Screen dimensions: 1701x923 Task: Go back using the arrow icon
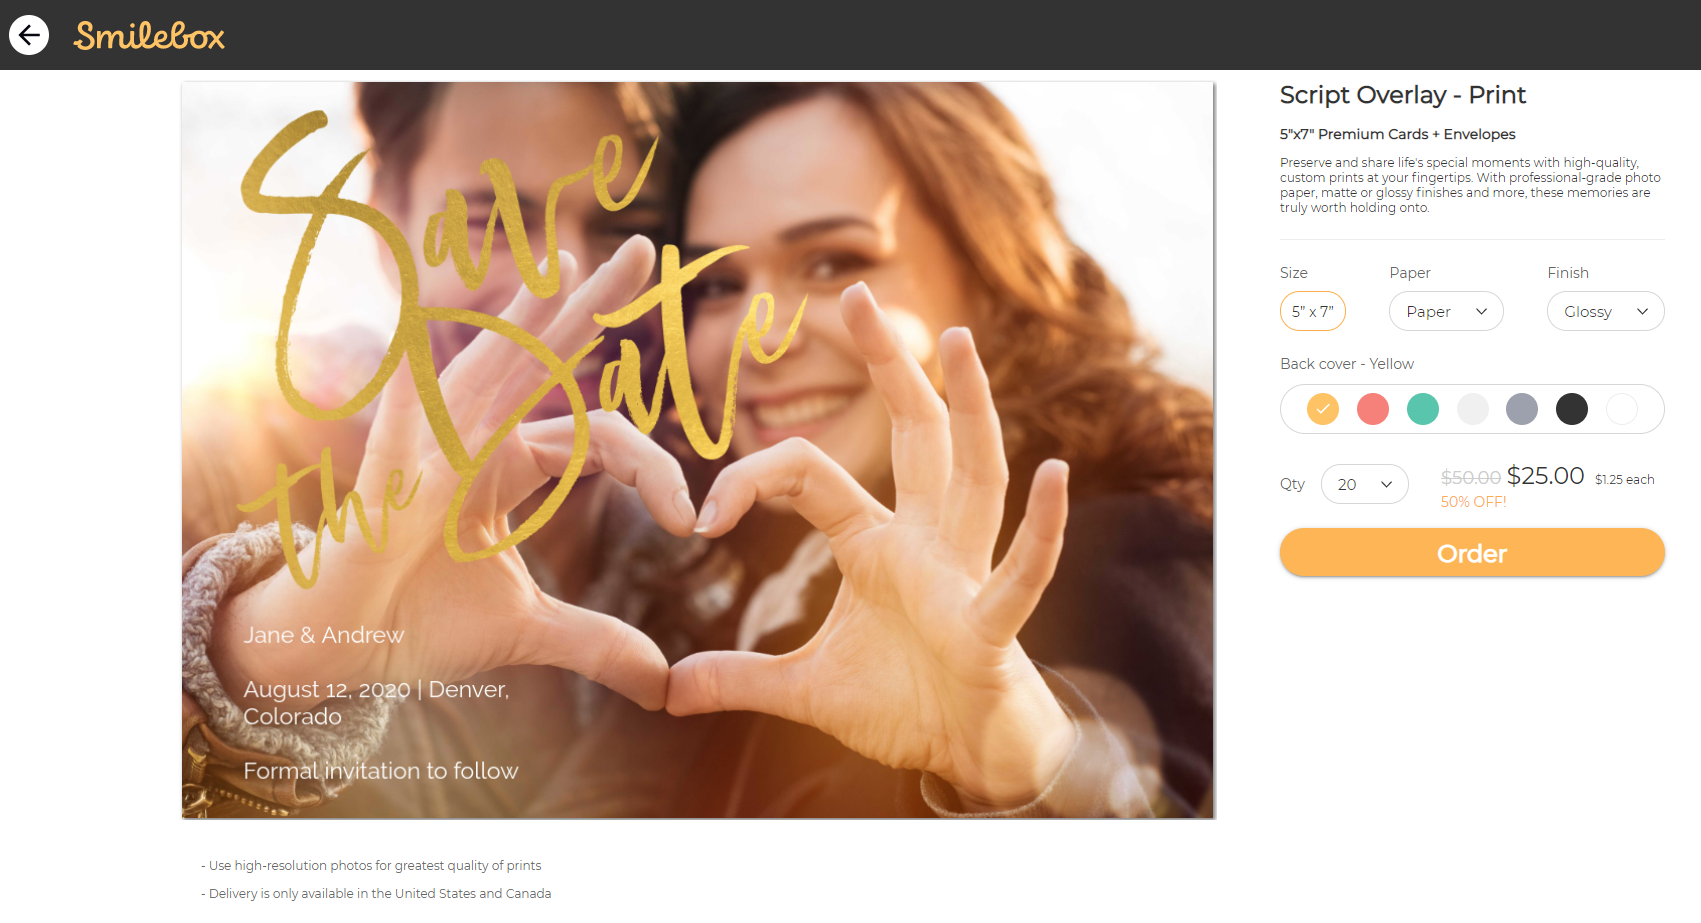pyautogui.click(x=29, y=35)
